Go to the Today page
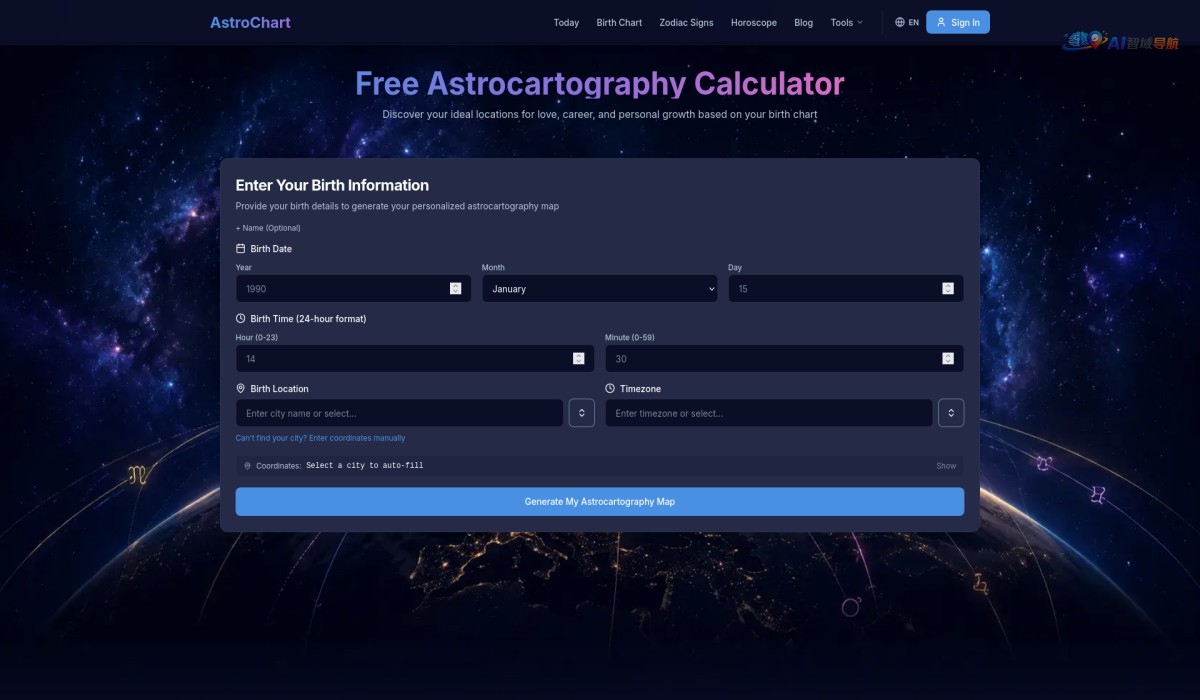This screenshot has height=700, width=1200. (566, 22)
